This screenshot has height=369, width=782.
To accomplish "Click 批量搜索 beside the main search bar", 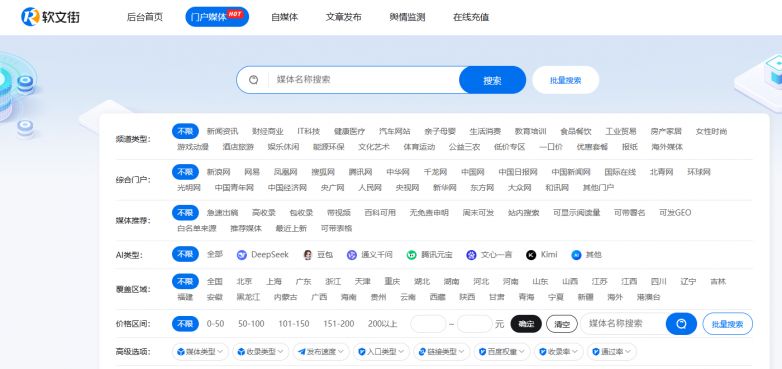I will (566, 80).
